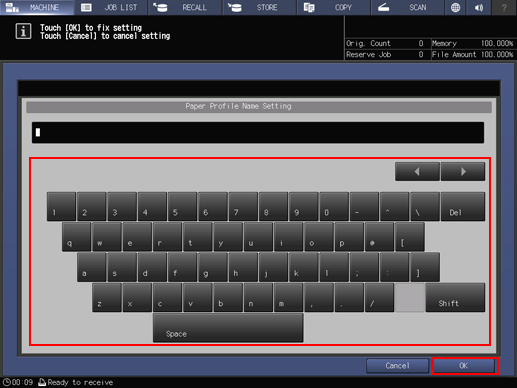Switch to the RECALL tab
The image size is (517, 388).
185,7
